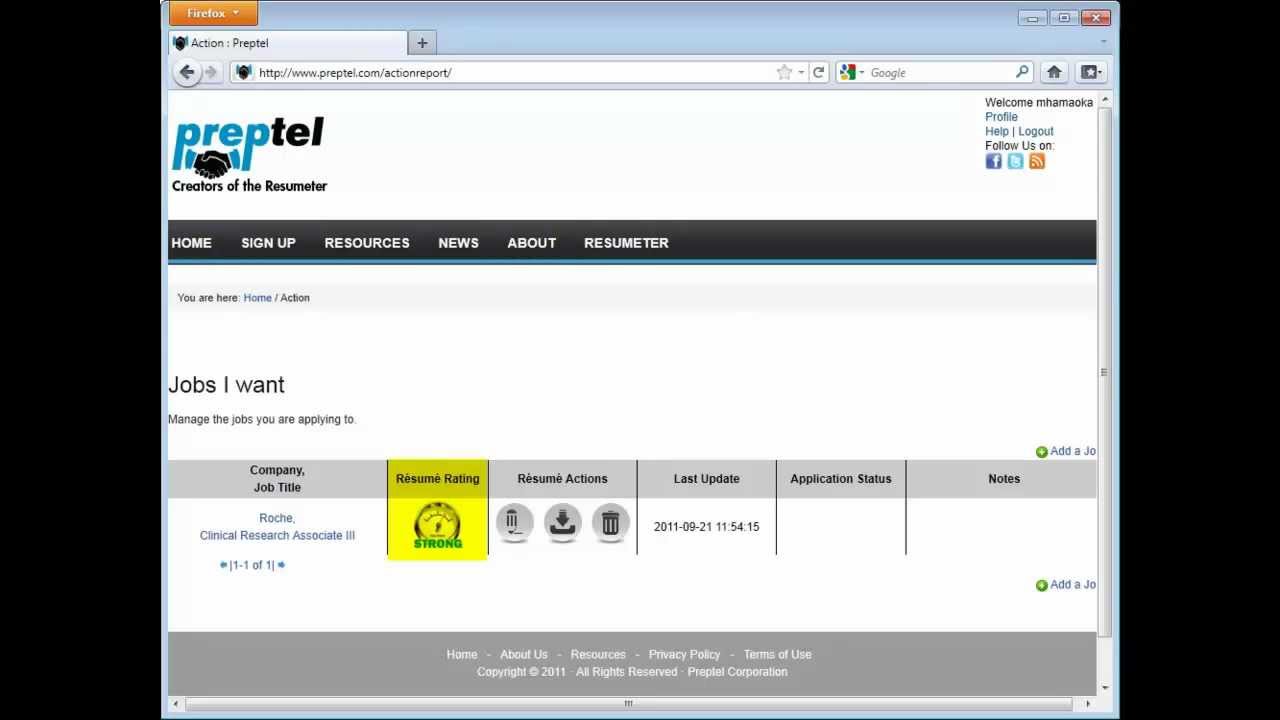Click the vertical scrollbar thumb
The height and width of the screenshot is (720, 1280).
point(1104,371)
